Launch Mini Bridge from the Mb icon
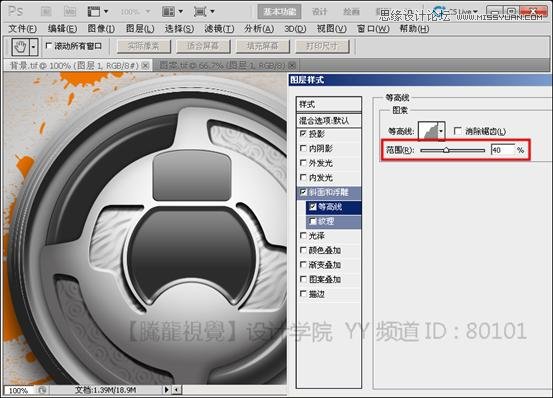Screen dimensions: 553x398 [x=70, y=12]
